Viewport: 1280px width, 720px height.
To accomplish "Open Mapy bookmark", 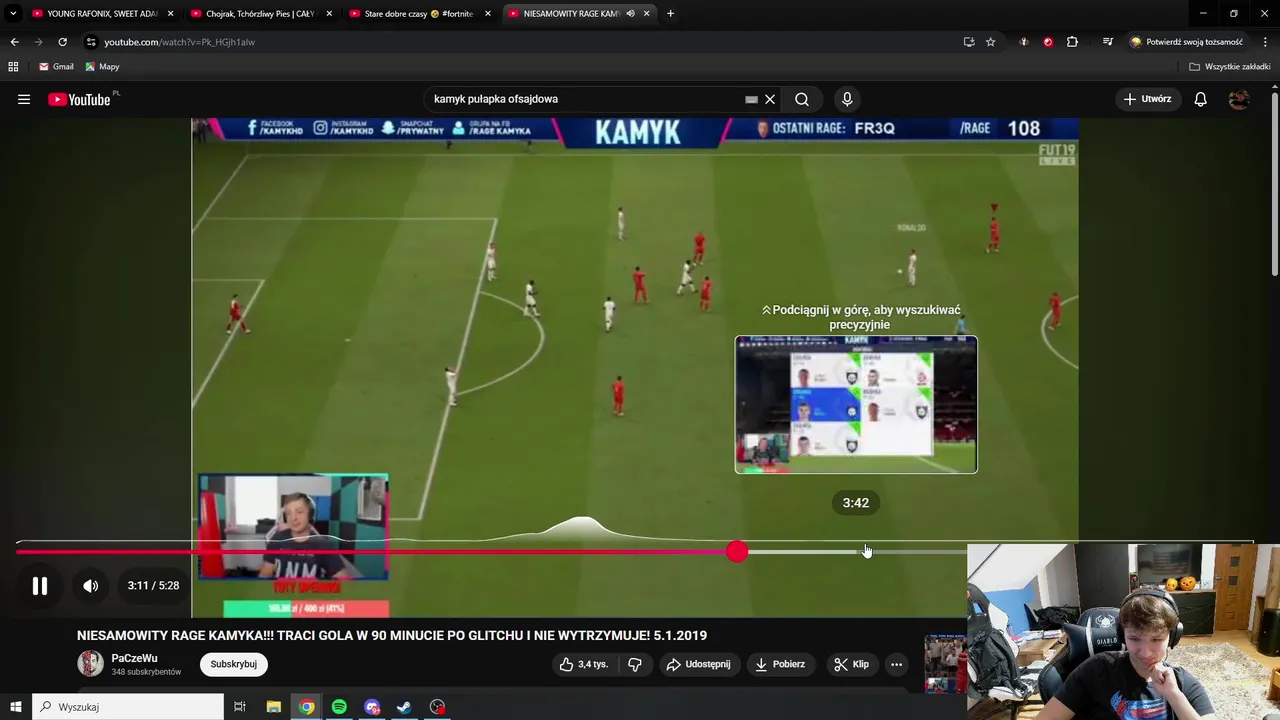I will click(x=102, y=66).
